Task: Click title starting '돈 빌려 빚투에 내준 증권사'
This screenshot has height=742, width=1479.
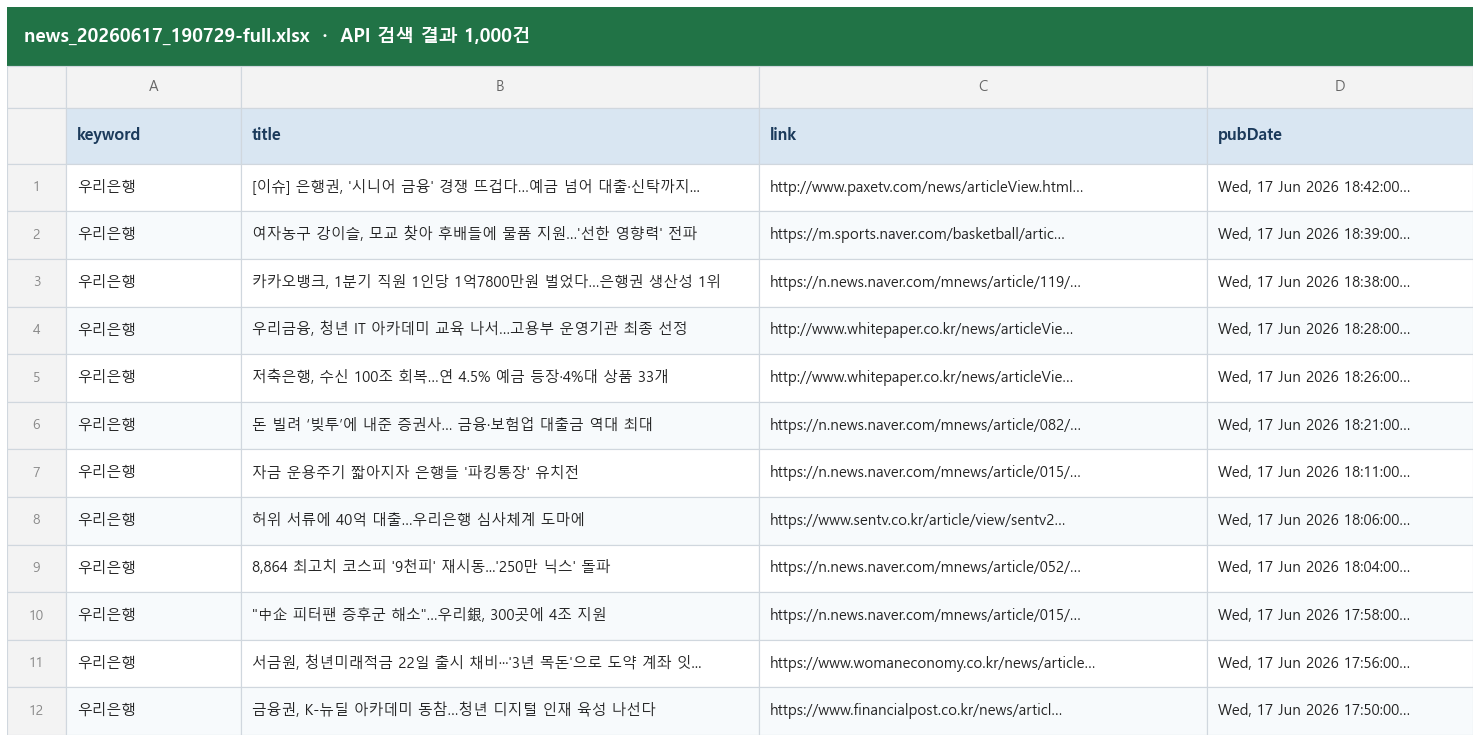Action: point(500,425)
